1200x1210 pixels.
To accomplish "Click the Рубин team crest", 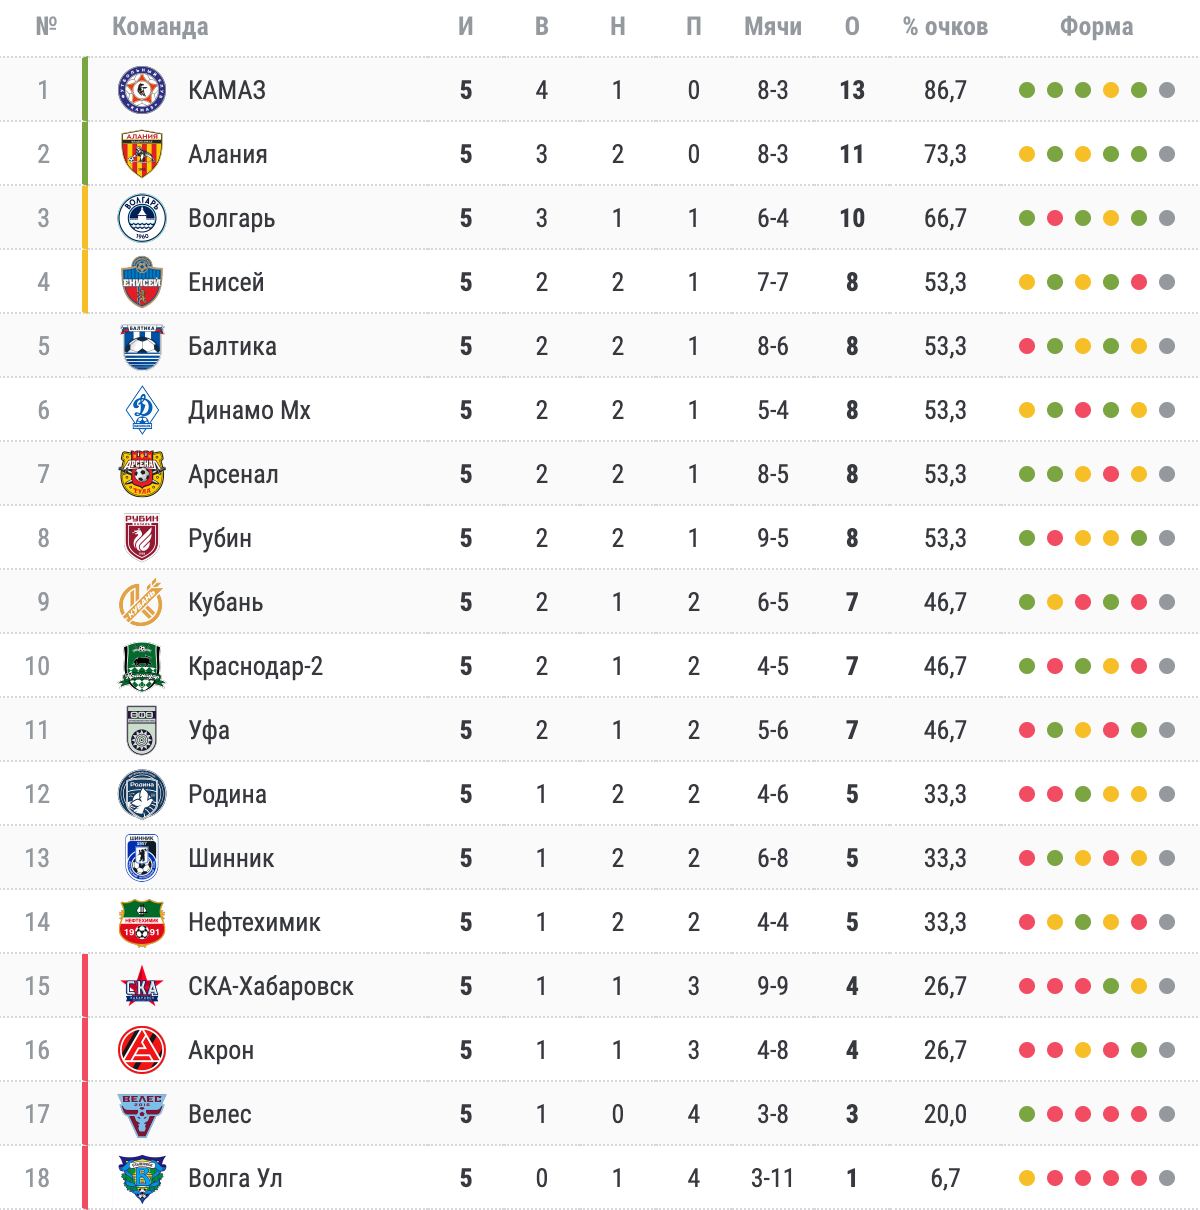I will pos(141,538).
